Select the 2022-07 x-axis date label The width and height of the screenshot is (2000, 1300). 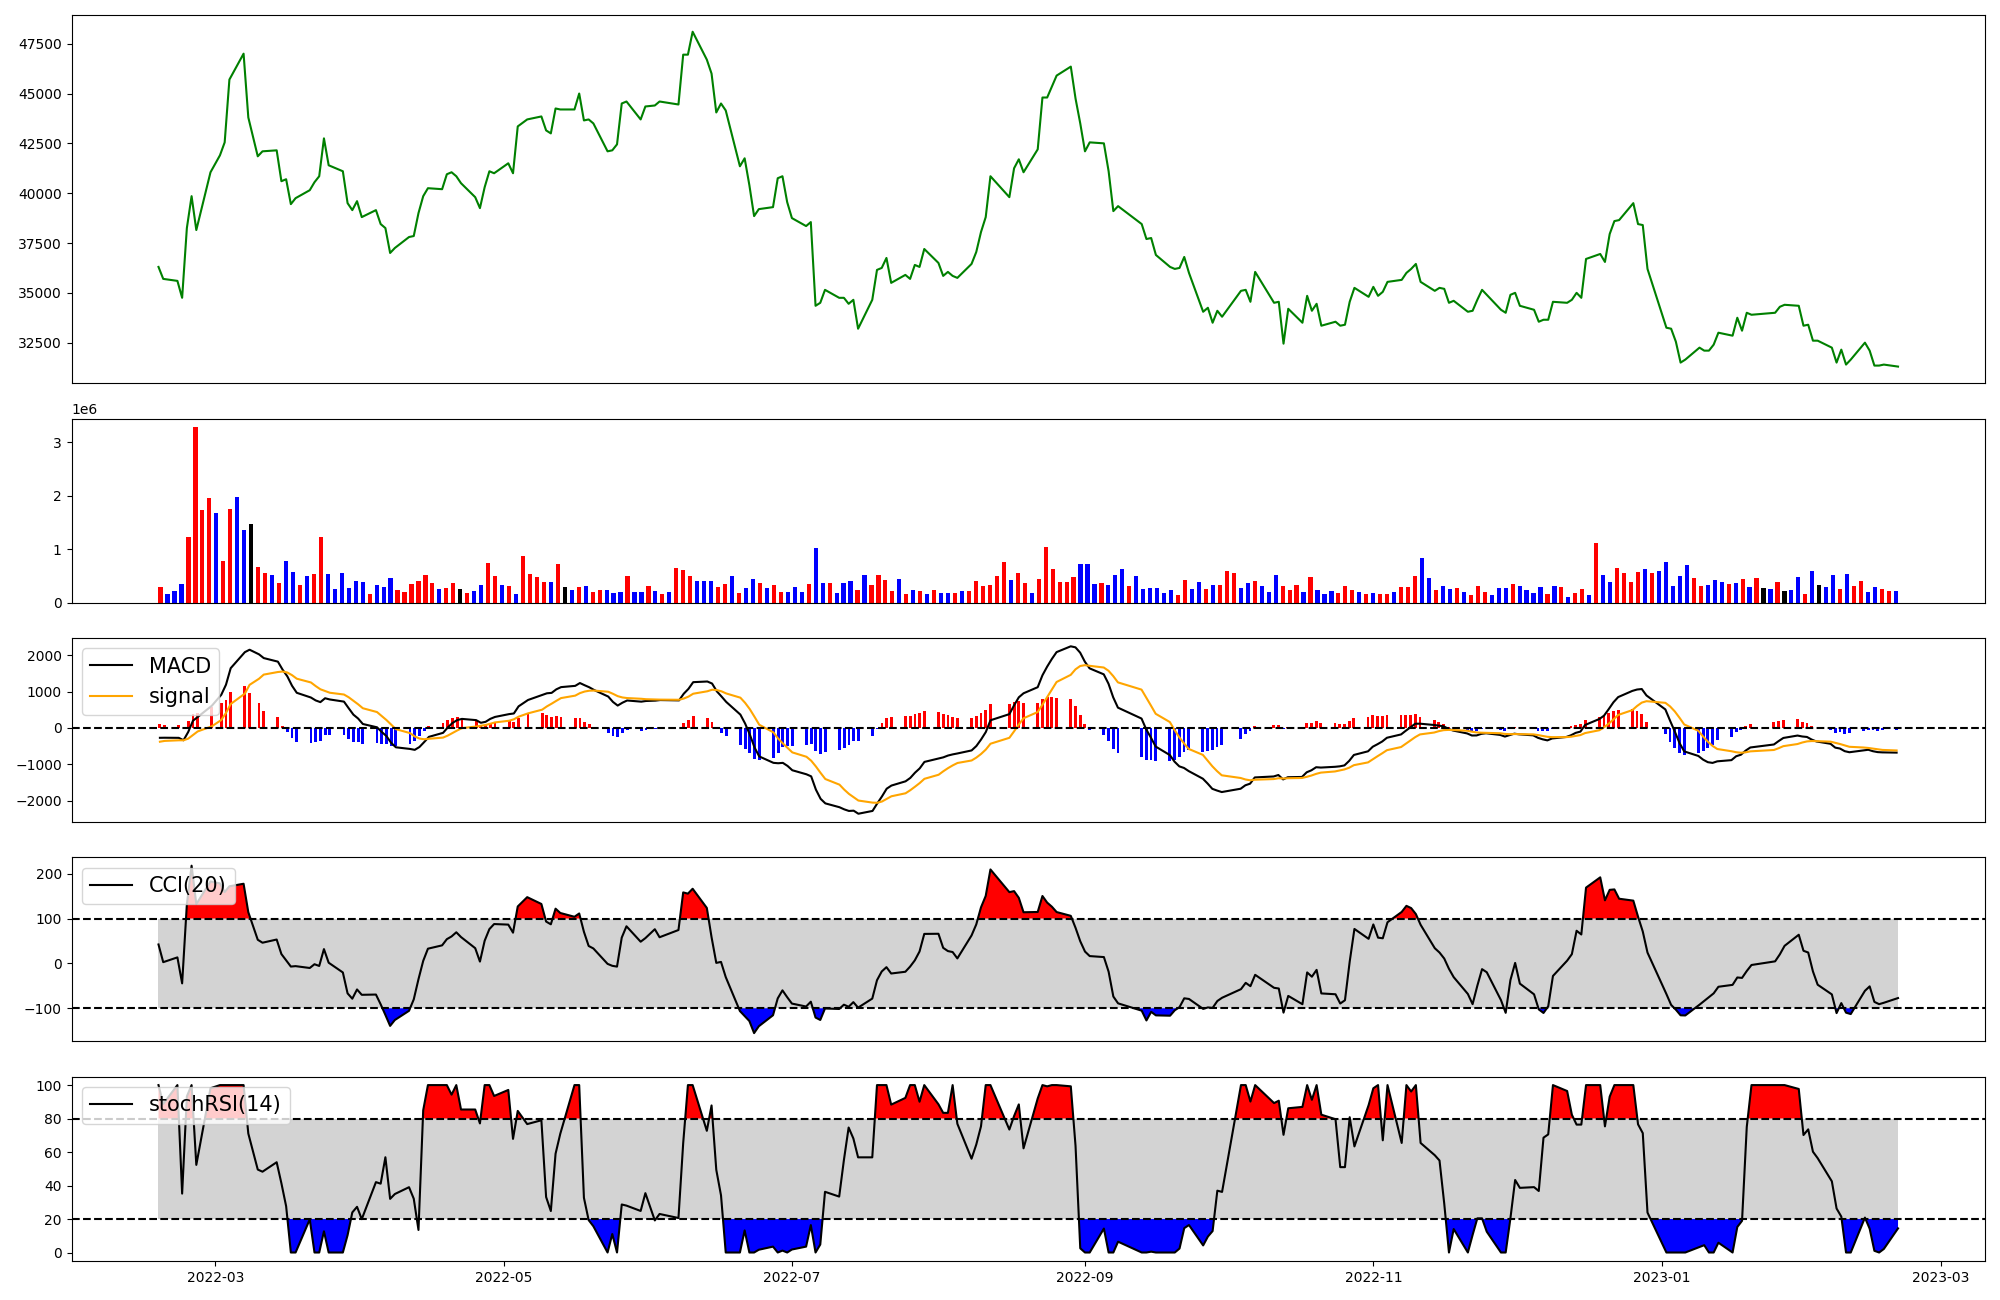792,1277
